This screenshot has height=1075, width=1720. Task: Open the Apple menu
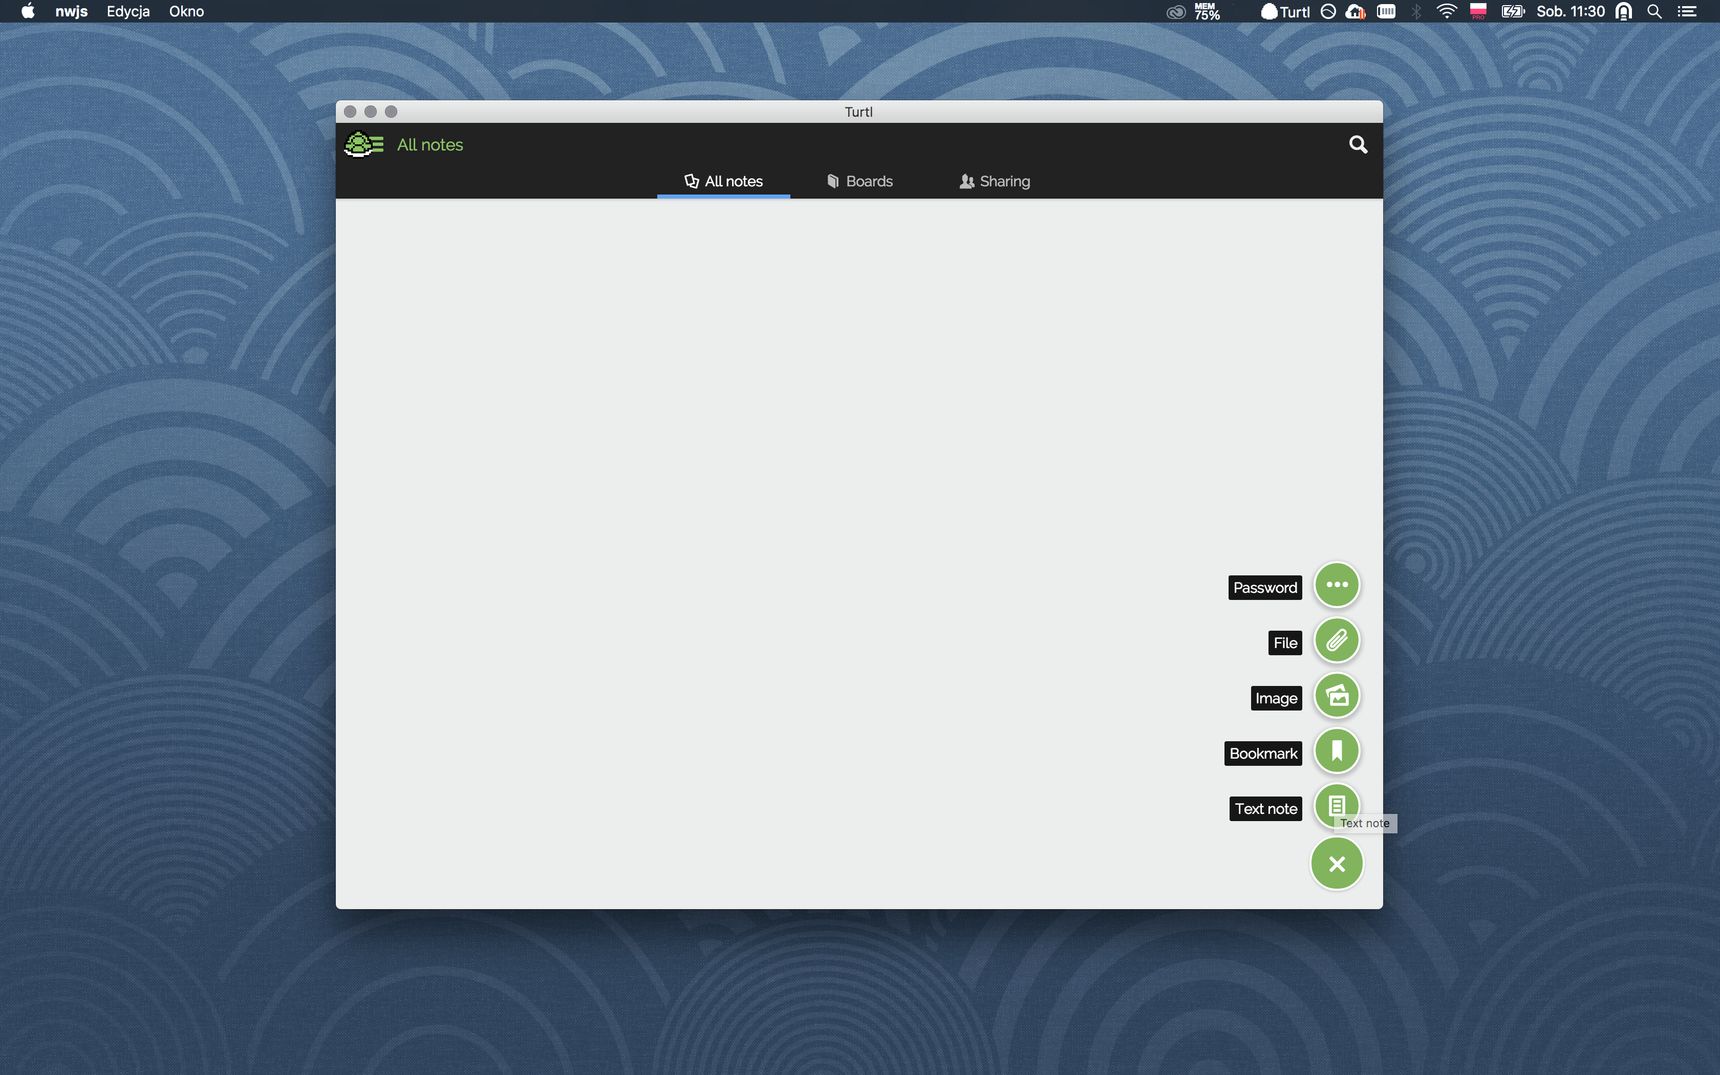(28, 11)
